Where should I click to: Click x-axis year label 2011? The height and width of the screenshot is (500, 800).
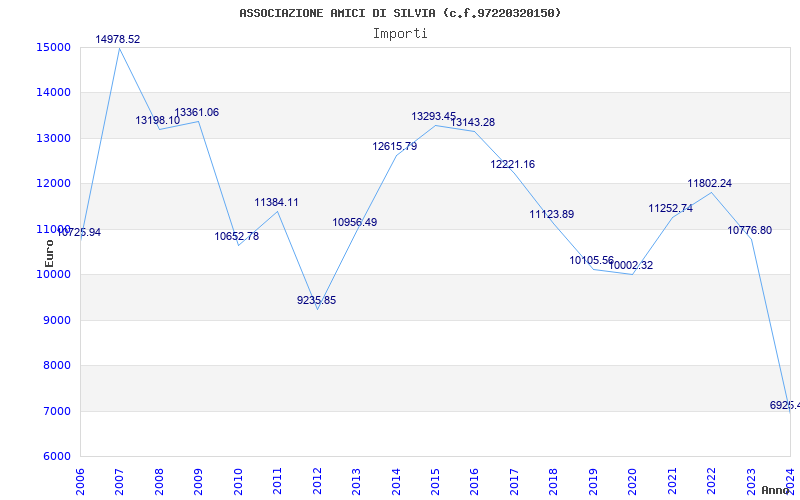[x=278, y=482]
